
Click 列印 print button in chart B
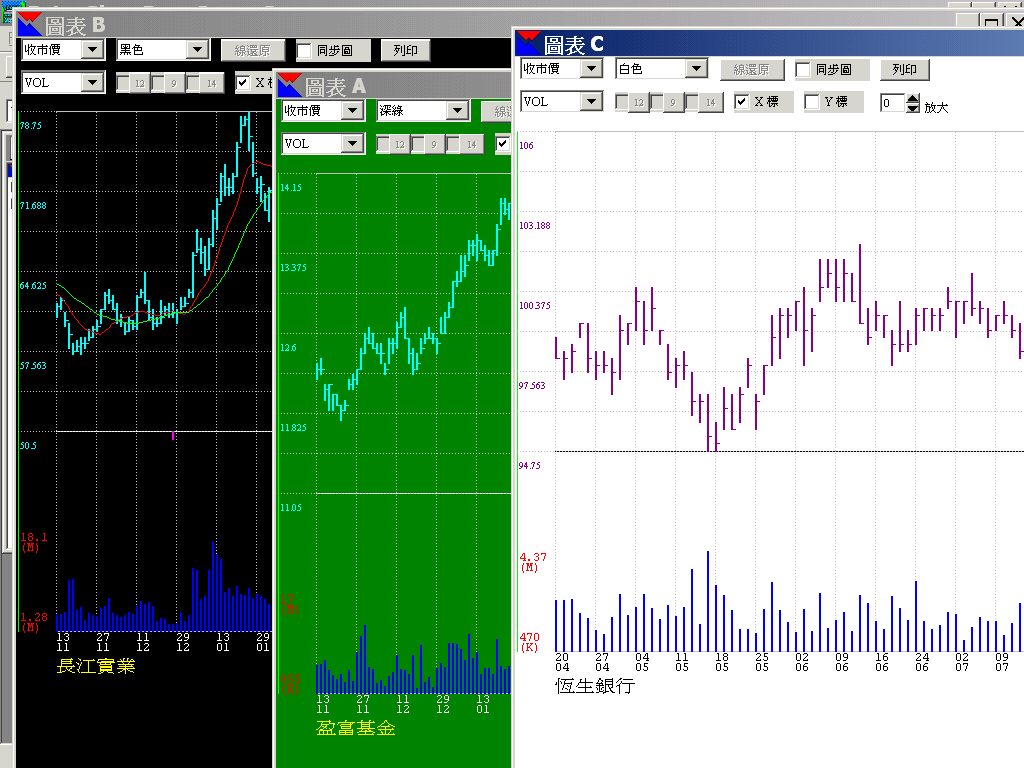[x=406, y=50]
